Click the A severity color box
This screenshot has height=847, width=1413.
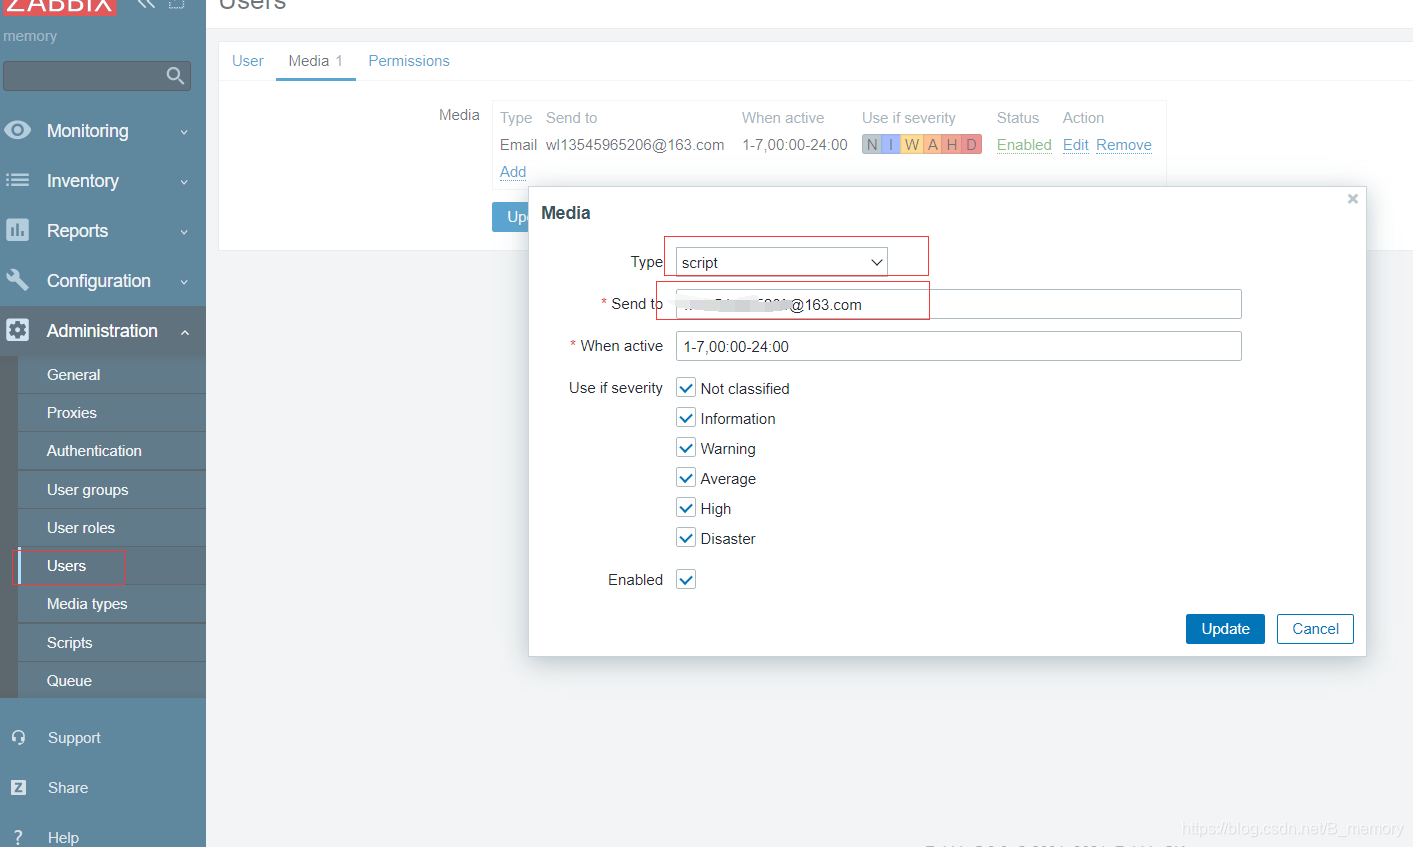(932, 145)
